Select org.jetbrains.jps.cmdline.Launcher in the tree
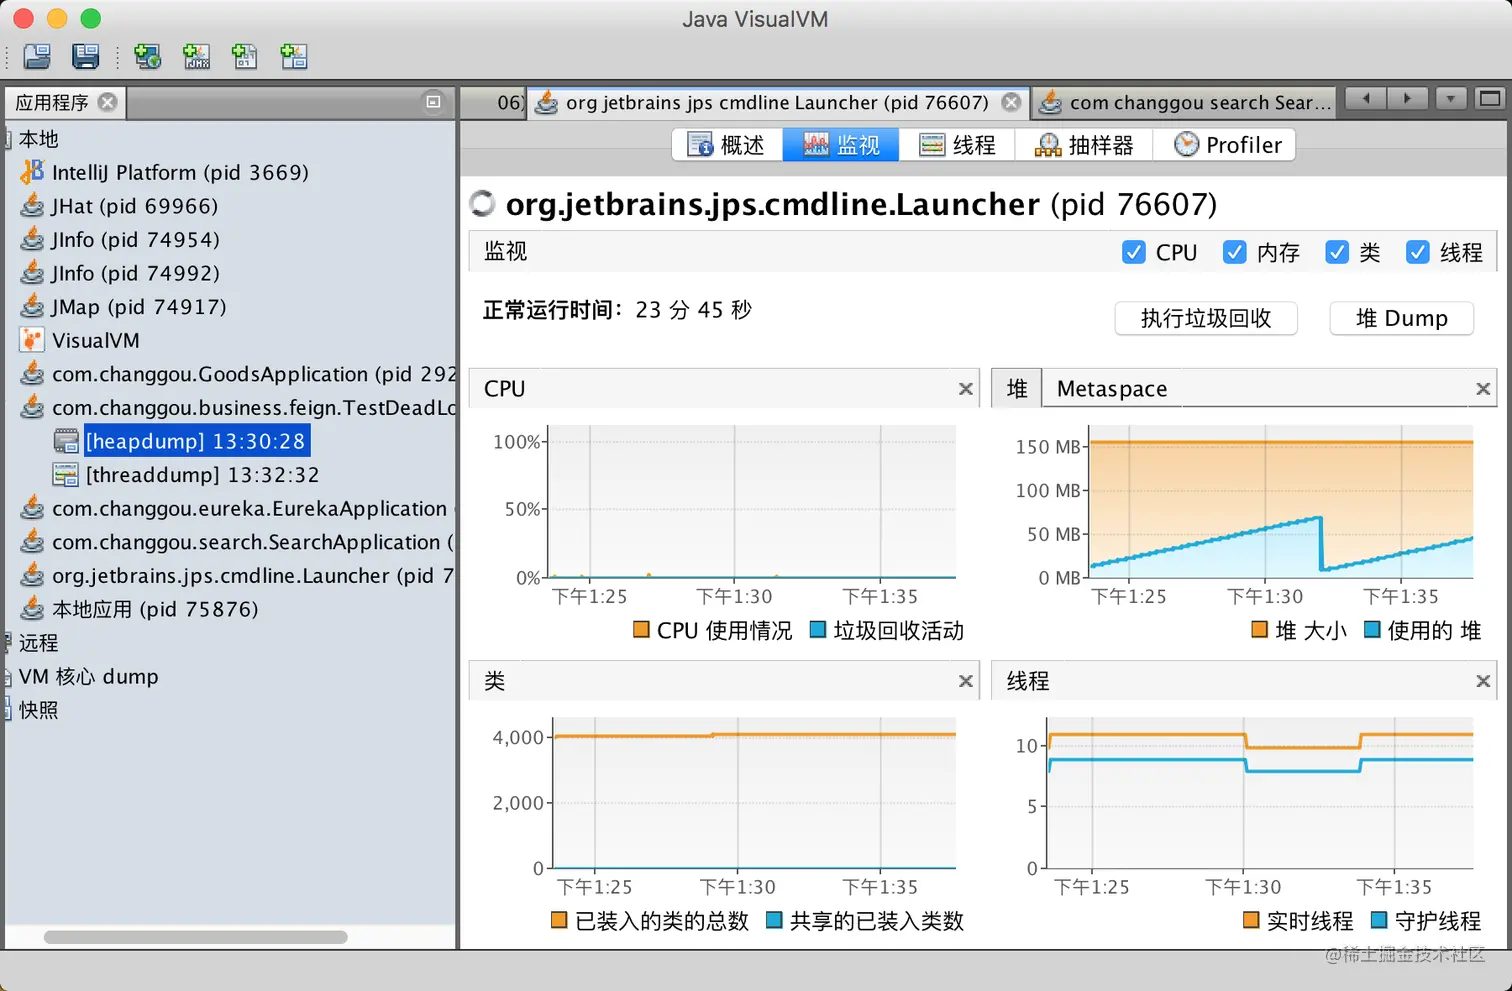The height and width of the screenshot is (991, 1512). (252, 576)
